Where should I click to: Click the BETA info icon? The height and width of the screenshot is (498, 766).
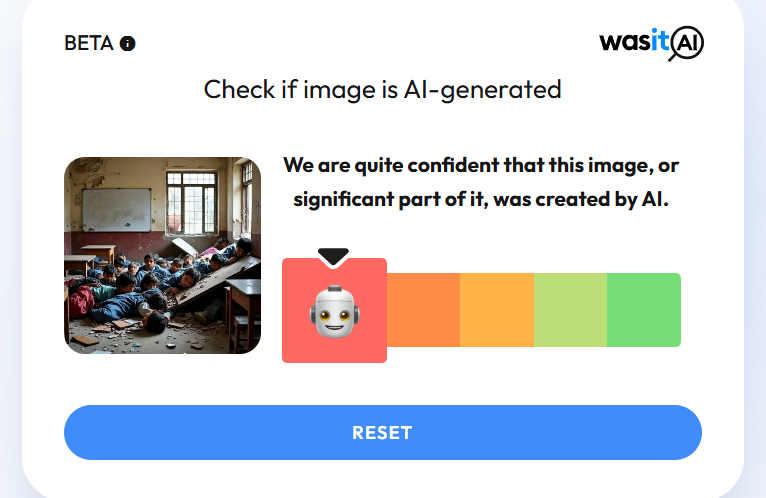pos(128,43)
